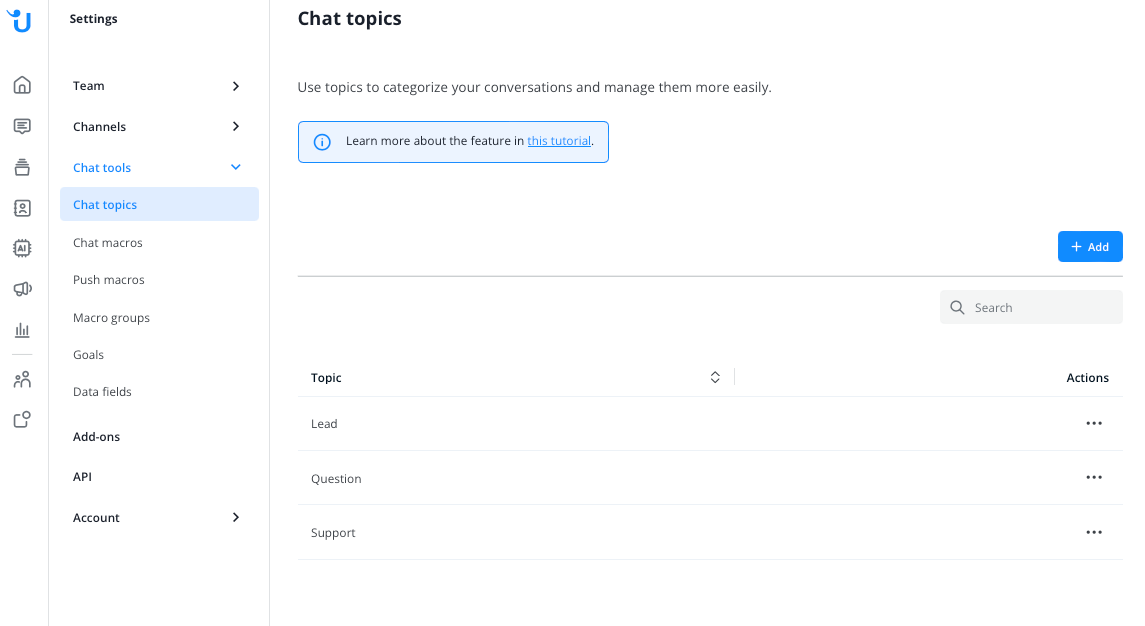The image size is (1145, 626).
Task: Open the this tutorial link
Action: [x=559, y=141]
